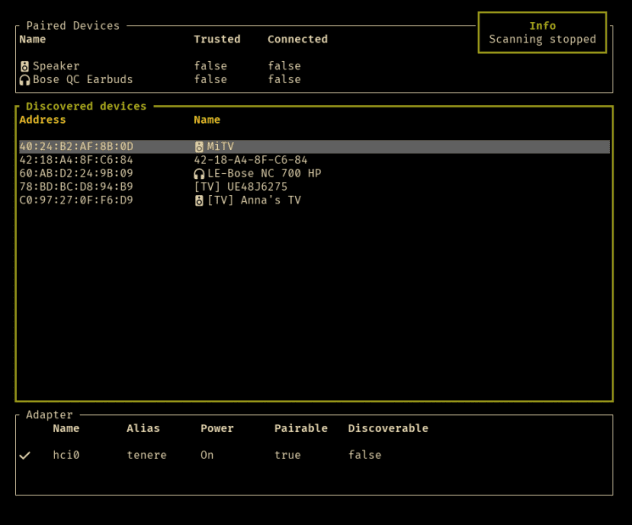Click the Name header in Discovered devices
Screen dimensions: 632x525
point(207,120)
